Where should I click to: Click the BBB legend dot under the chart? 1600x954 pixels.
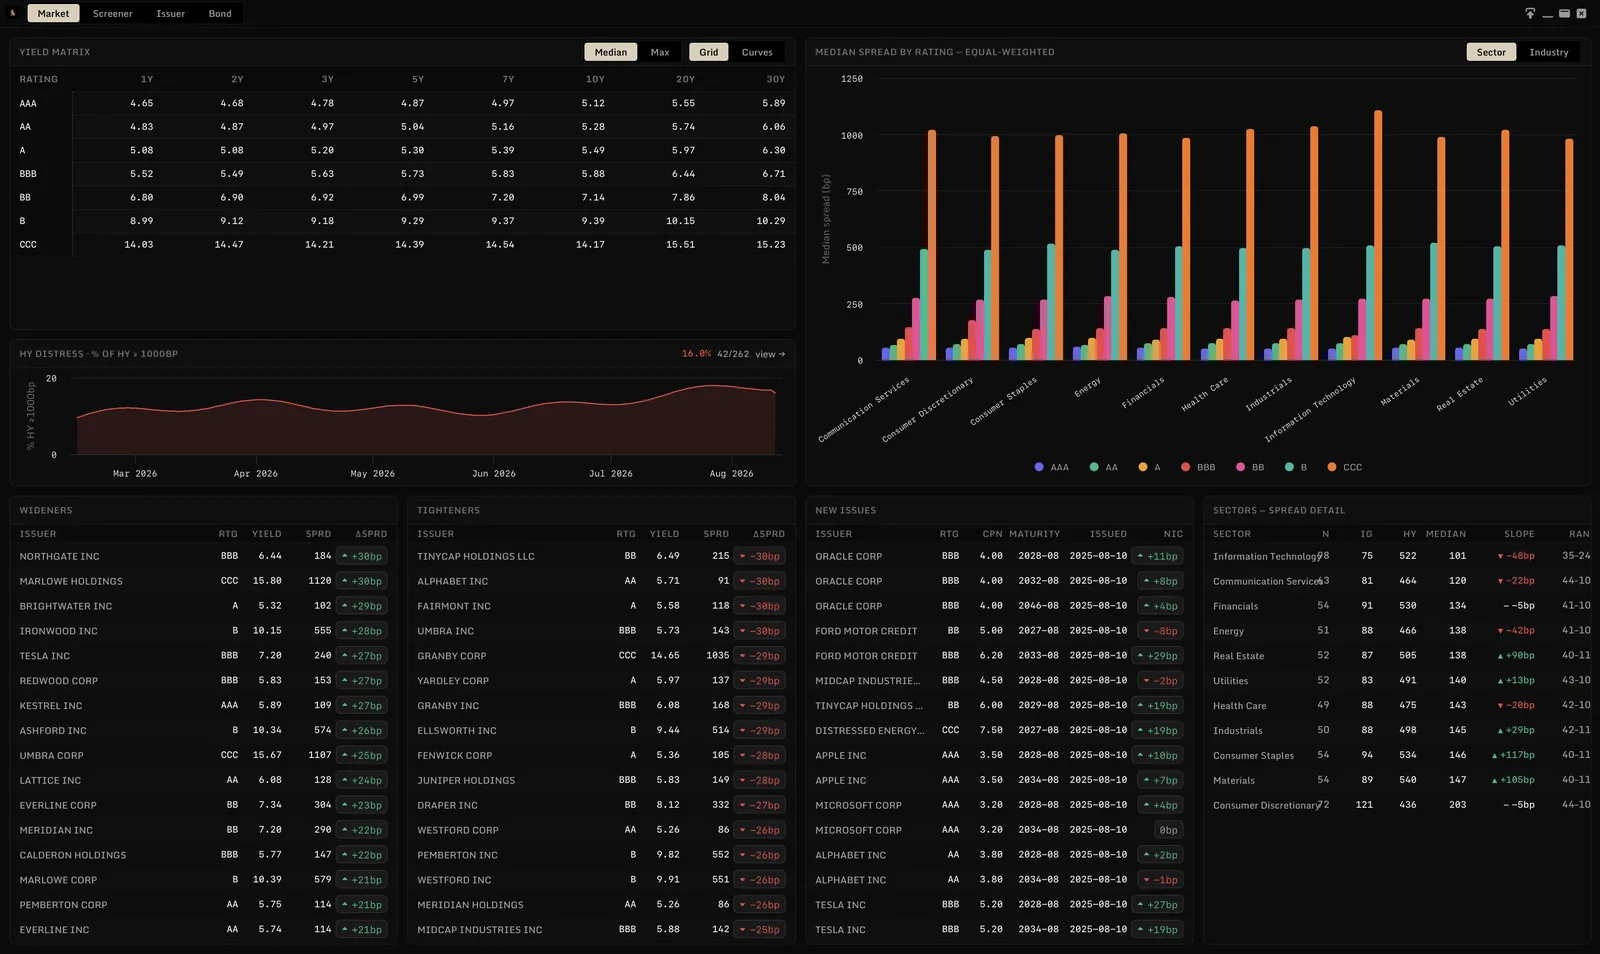pyautogui.click(x=1185, y=467)
